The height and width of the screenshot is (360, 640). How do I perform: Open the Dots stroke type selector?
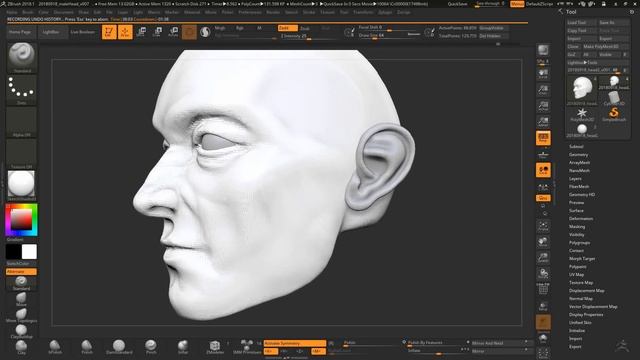pyautogui.click(x=22, y=89)
